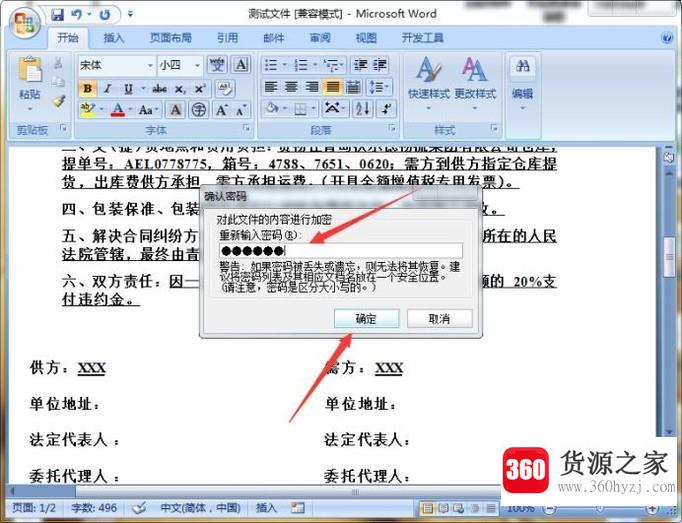Click the character shading icon

pyautogui.click(x=176, y=109)
